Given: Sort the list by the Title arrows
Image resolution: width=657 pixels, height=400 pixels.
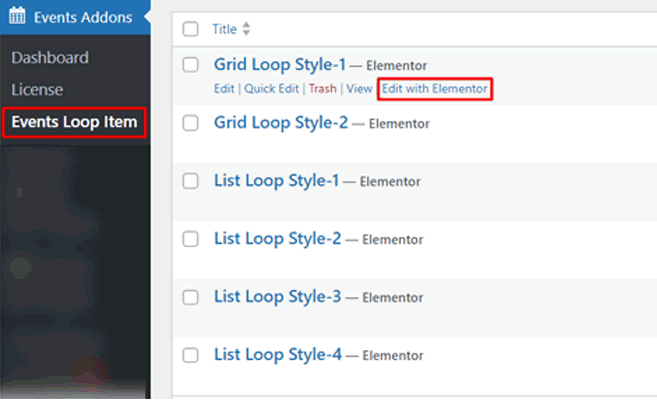Looking at the screenshot, I should tap(247, 30).
